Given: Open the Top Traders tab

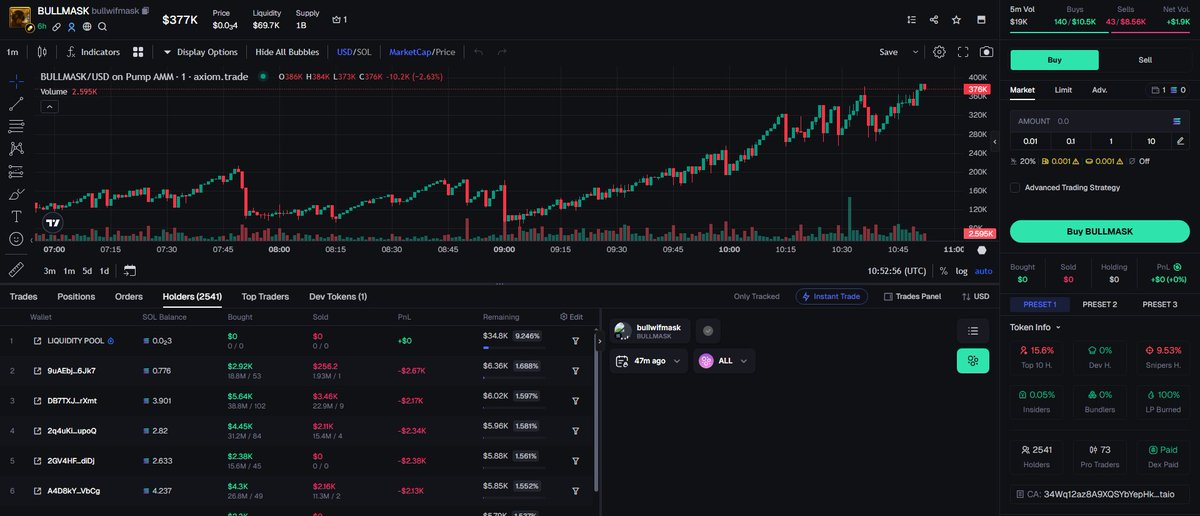Looking at the screenshot, I should [x=265, y=296].
